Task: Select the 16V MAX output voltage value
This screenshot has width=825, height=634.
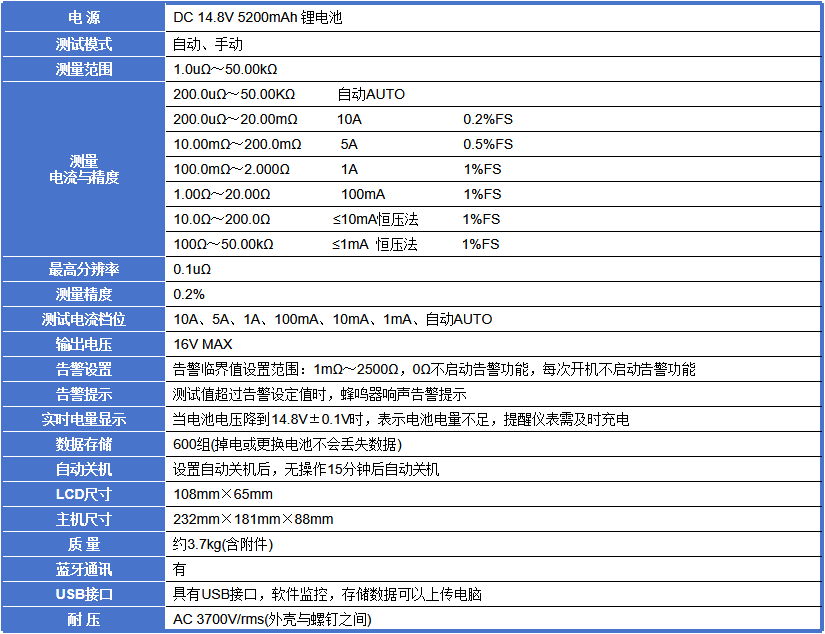Action: [203, 344]
